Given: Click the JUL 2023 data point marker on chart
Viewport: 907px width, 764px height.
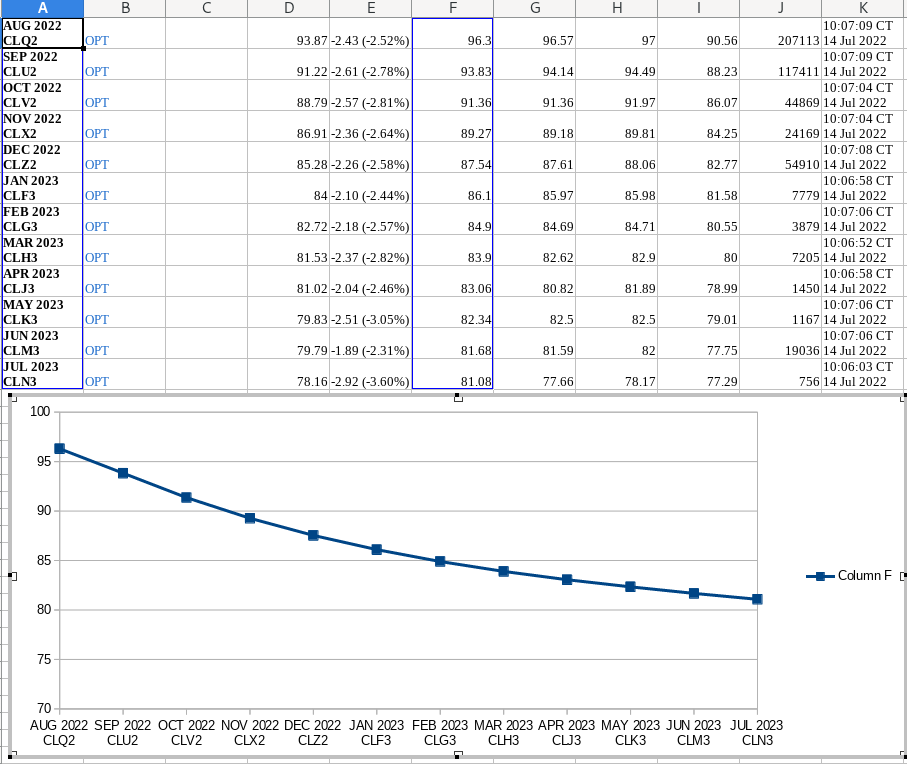Looking at the screenshot, I should pos(757,599).
